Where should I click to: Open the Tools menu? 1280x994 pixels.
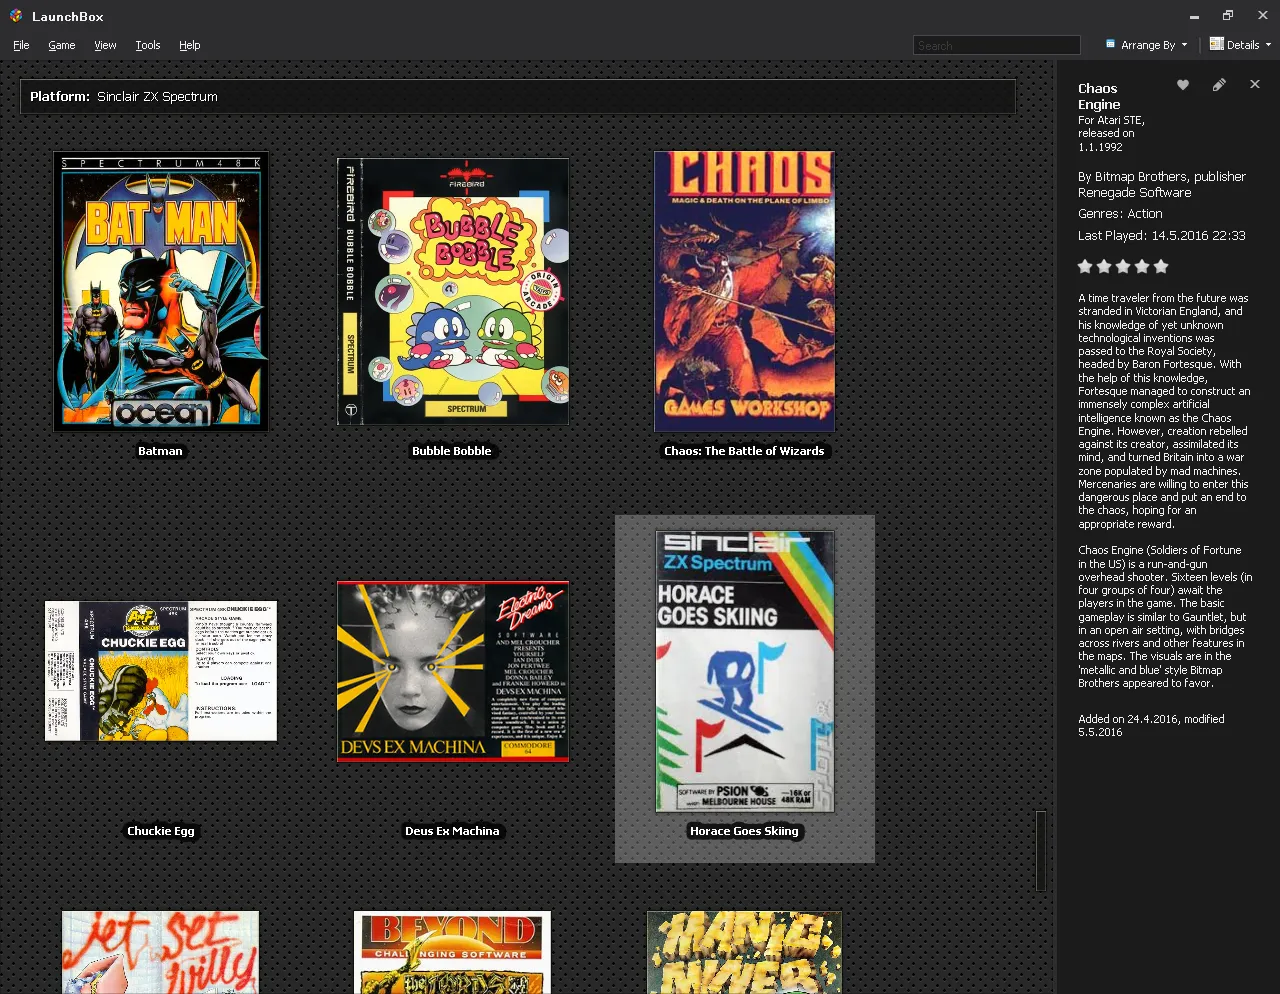pos(148,45)
